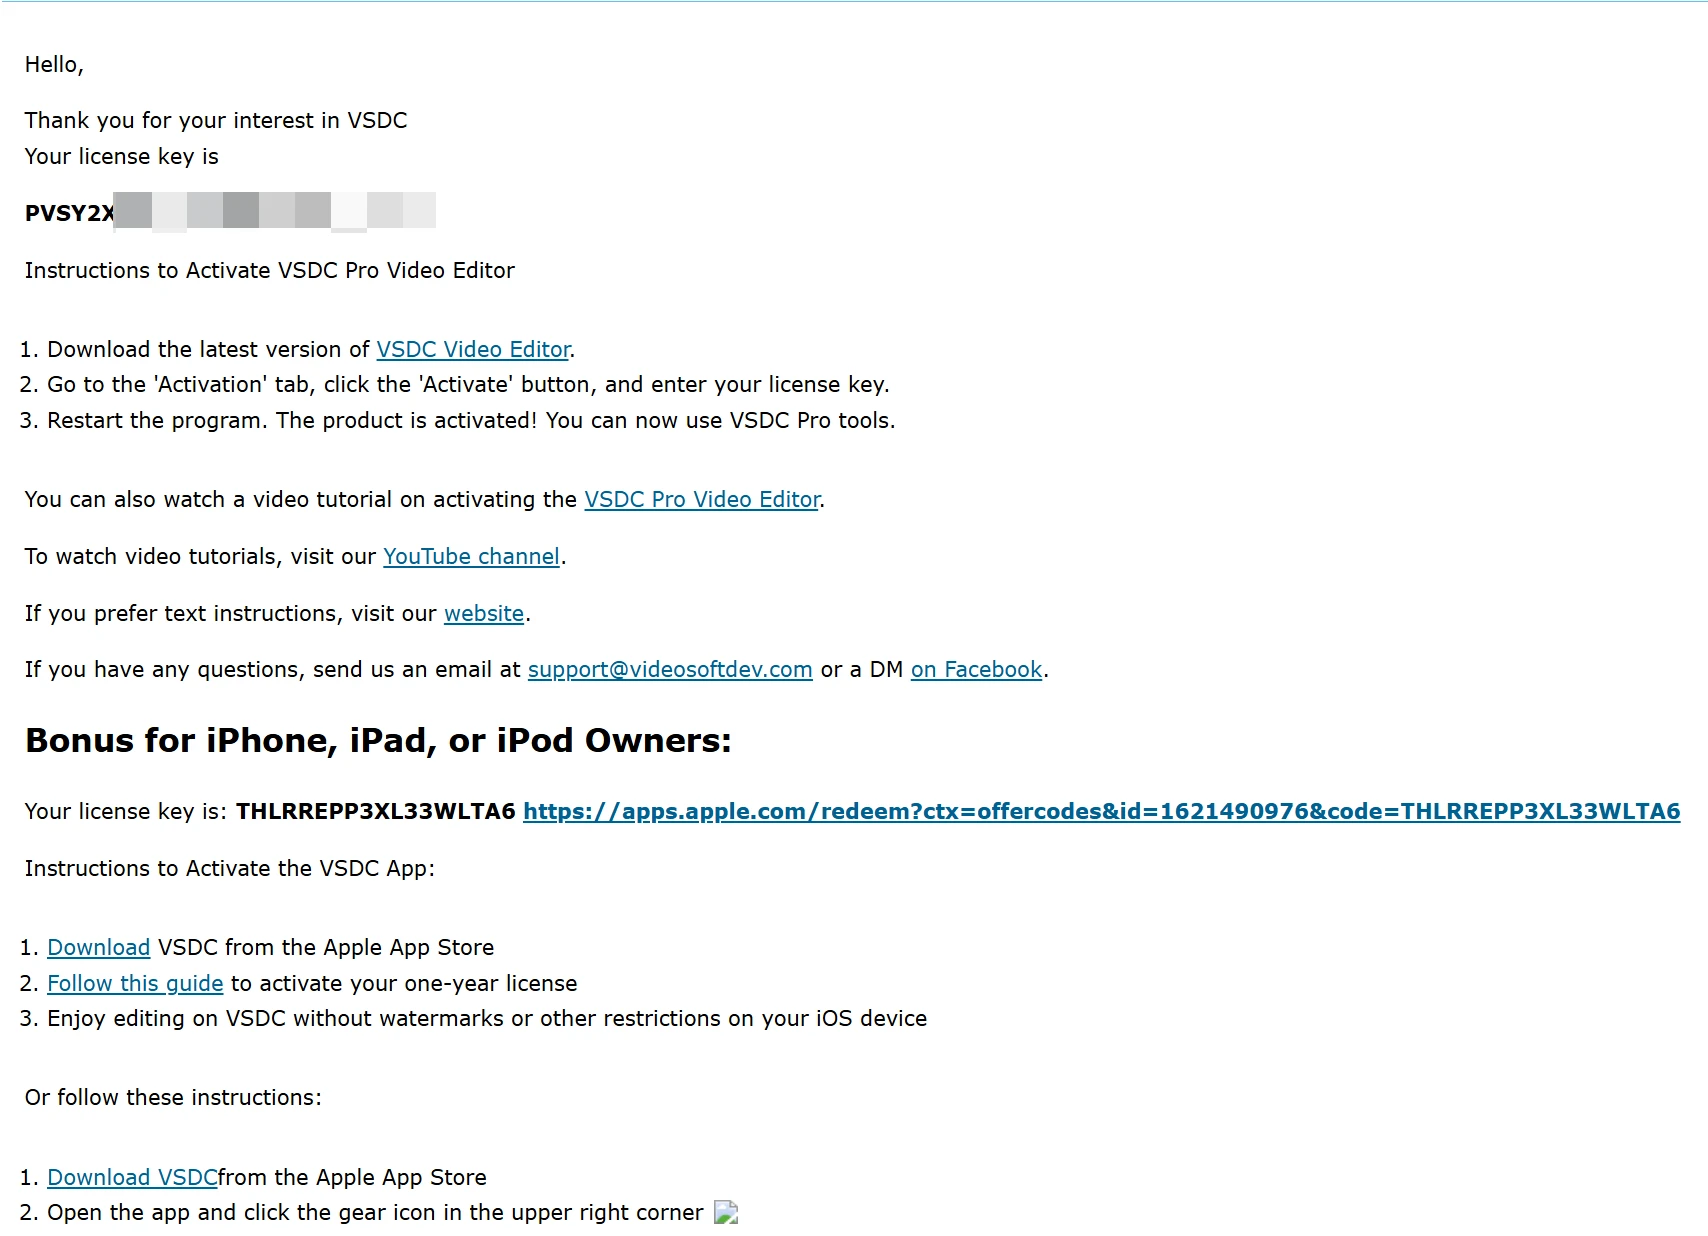
Task: Click the 'Your license key is' line under the greeting
Action: (122, 156)
